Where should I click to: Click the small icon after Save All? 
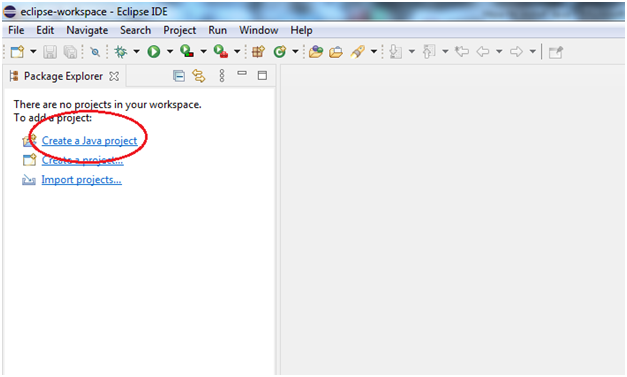(95, 52)
